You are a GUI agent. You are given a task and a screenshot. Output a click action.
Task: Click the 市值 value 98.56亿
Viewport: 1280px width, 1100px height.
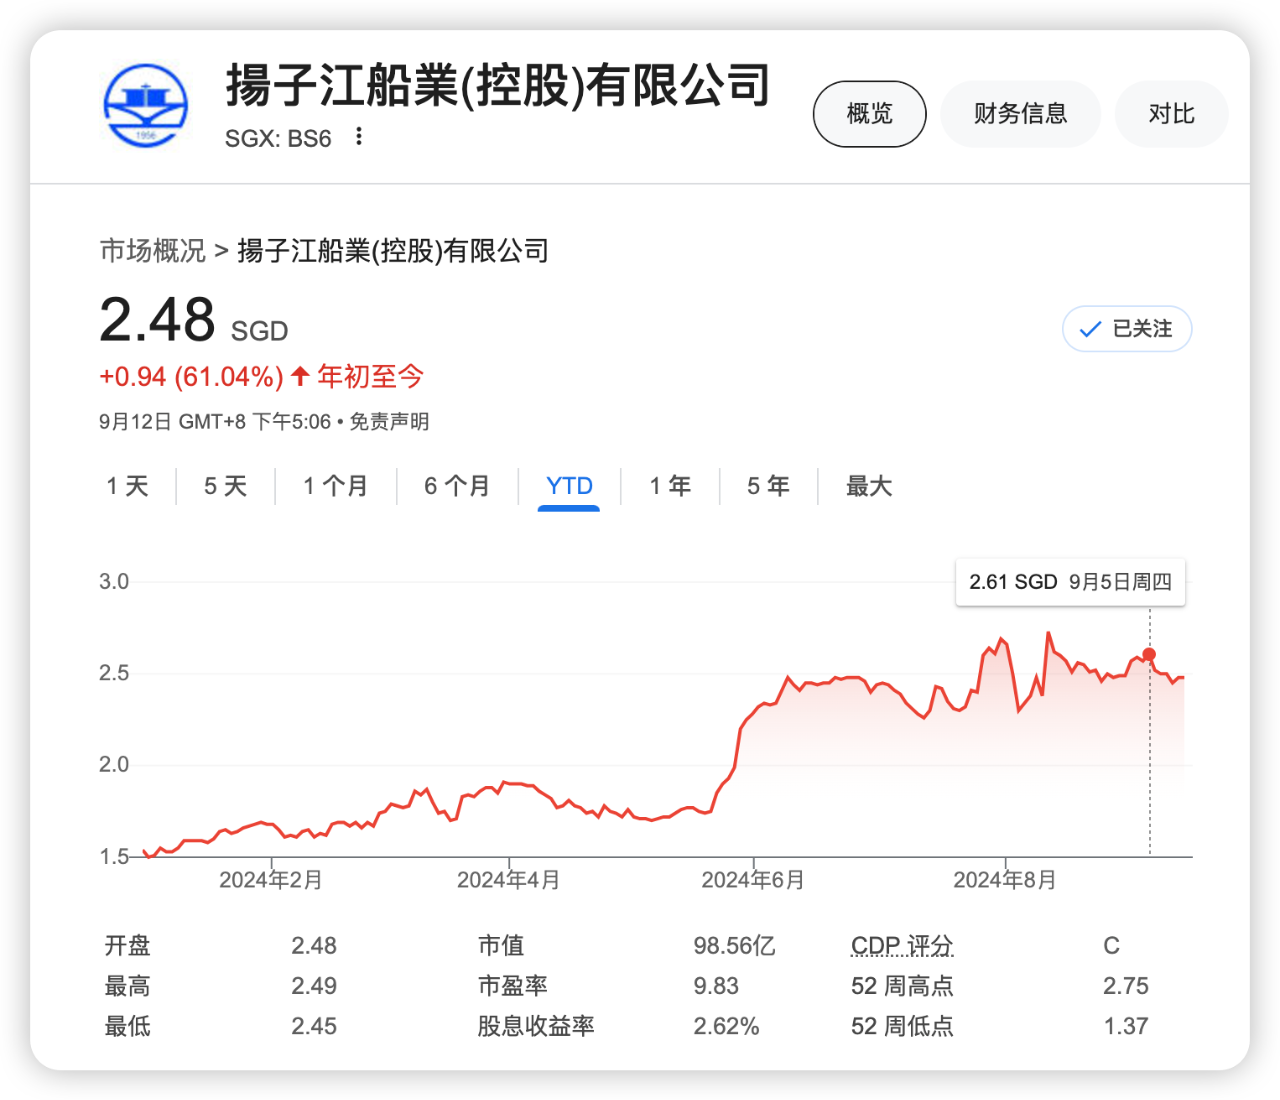click(735, 946)
